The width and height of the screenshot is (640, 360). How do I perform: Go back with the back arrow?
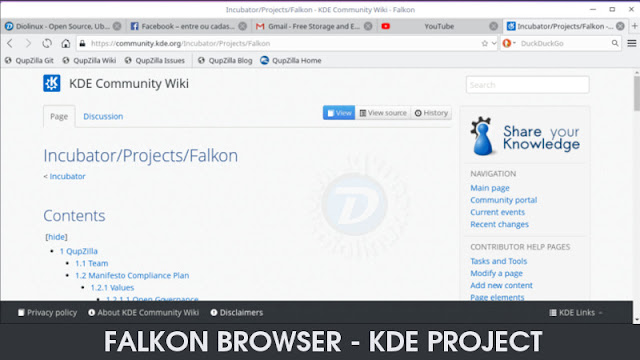10,43
